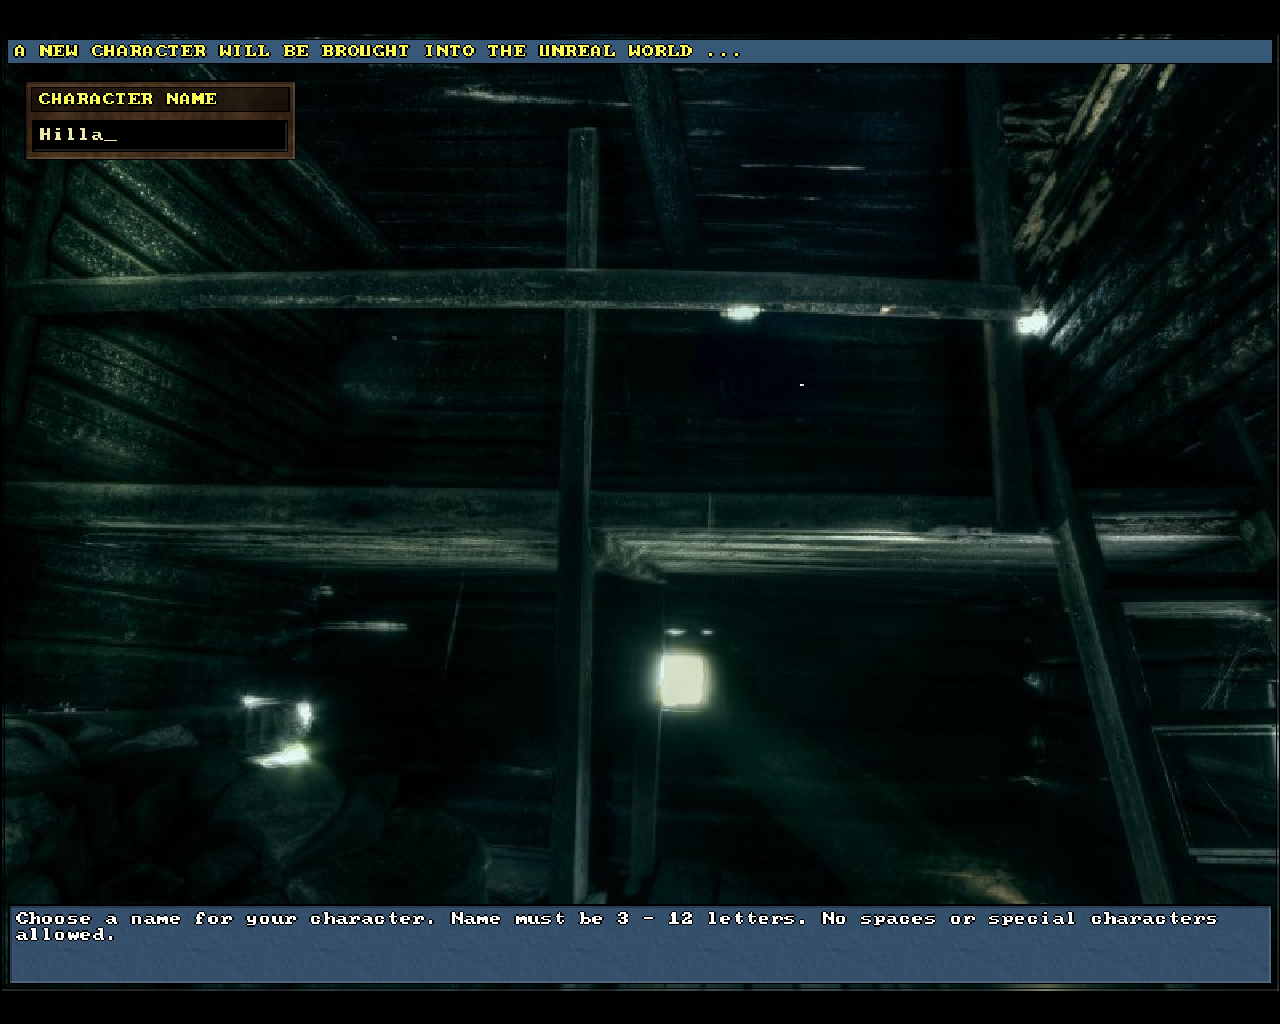Click the CHARACTER NAME header label
The width and height of the screenshot is (1280, 1024).
[128, 99]
